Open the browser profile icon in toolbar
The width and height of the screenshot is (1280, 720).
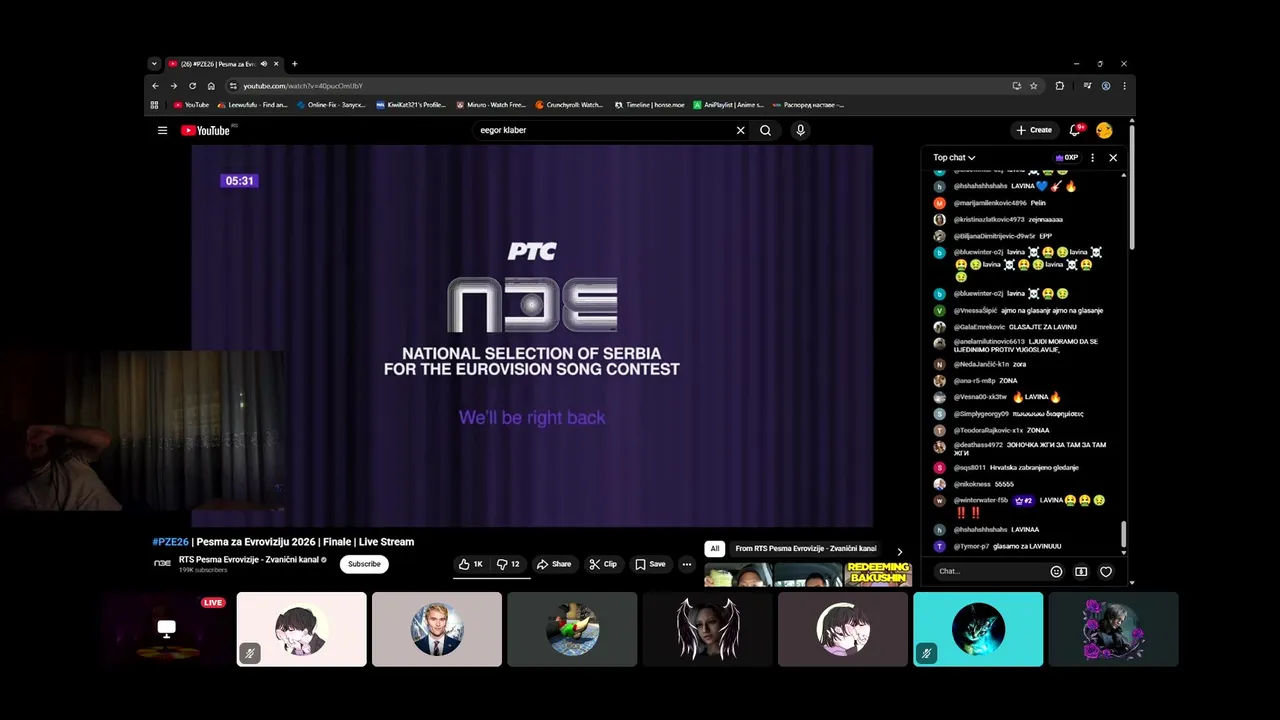pos(1106,86)
